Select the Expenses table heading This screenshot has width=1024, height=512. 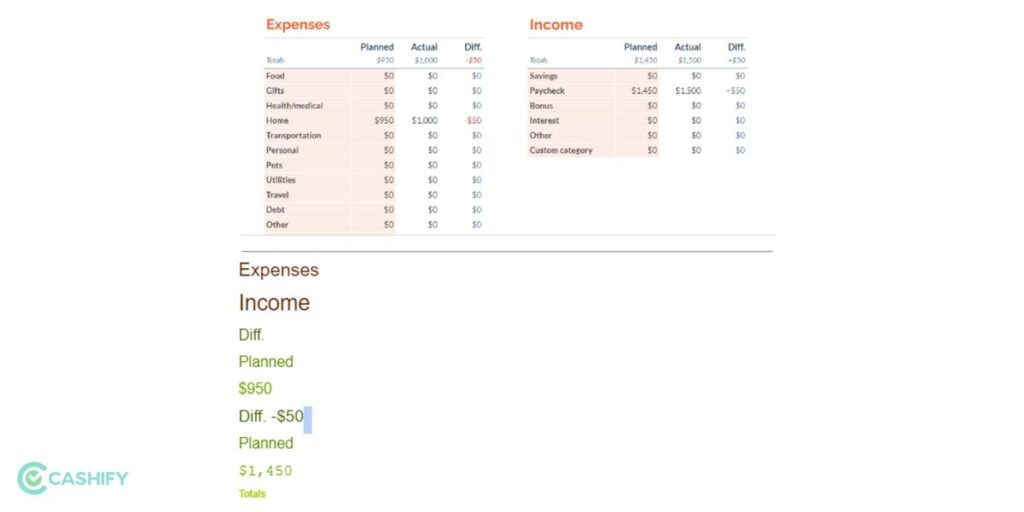point(298,25)
